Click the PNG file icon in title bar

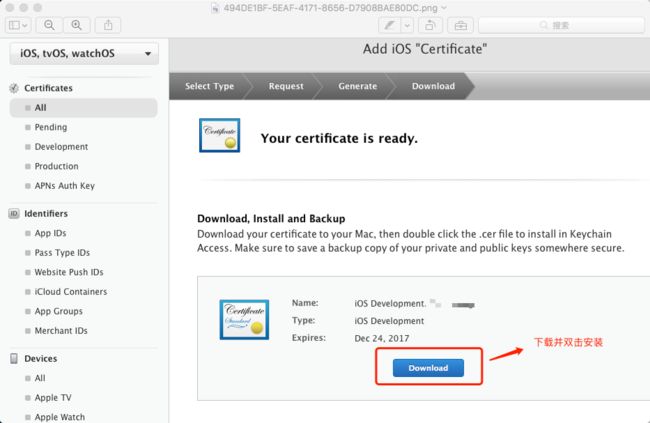tap(215, 8)
